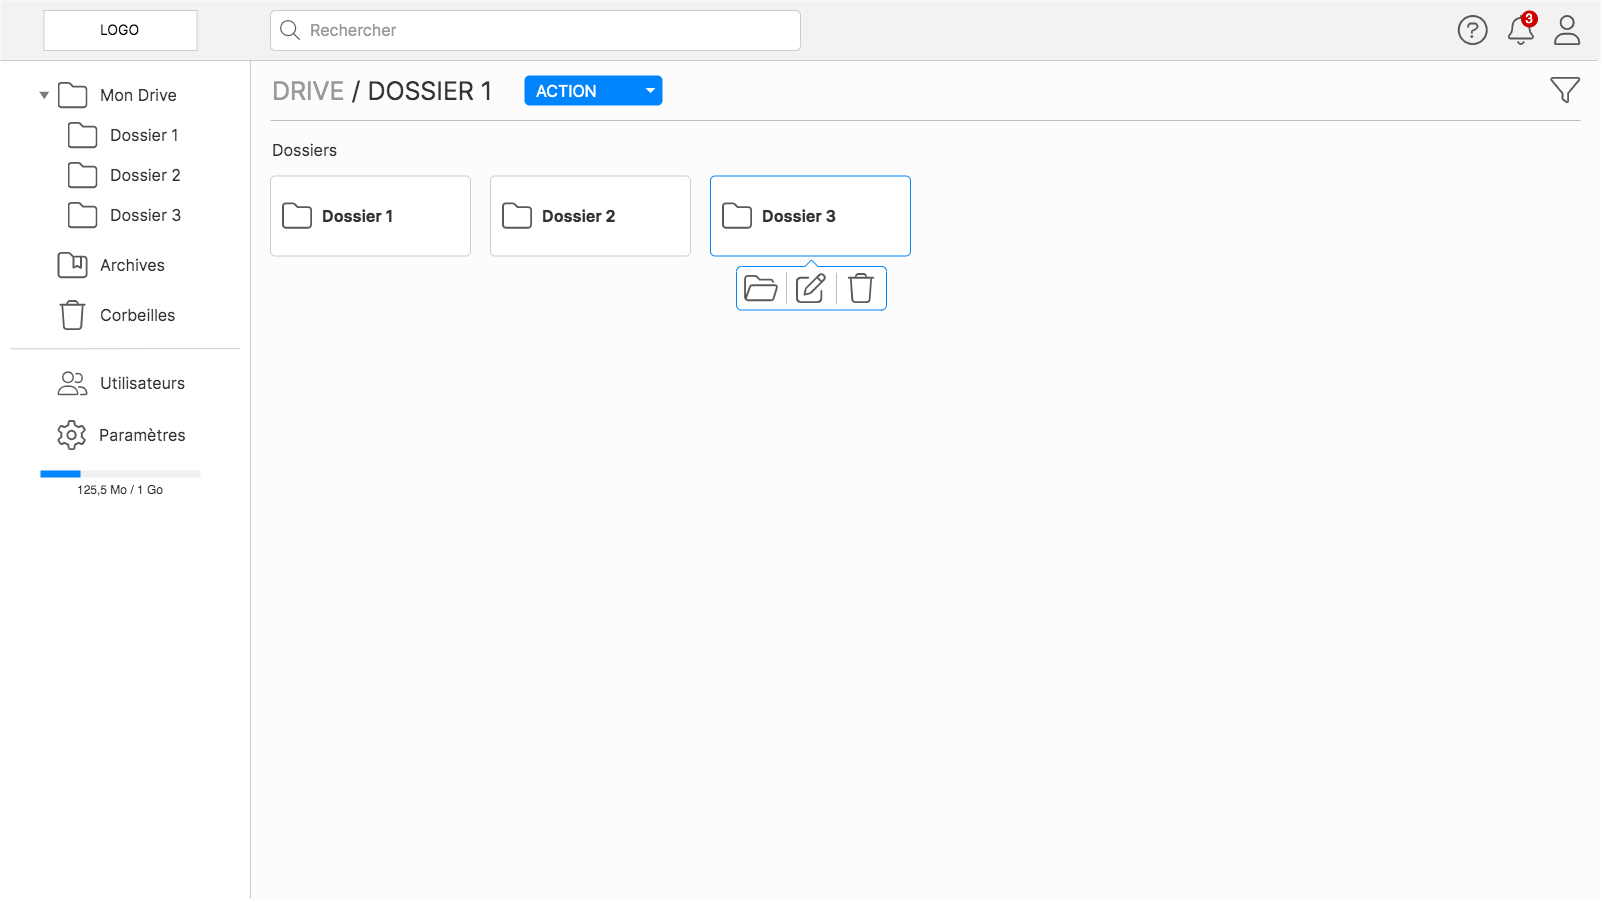This screenshot has width=1602, height=902.
Task: Click the notifications bell with 3 alerts
Action: pos(1519,31)
